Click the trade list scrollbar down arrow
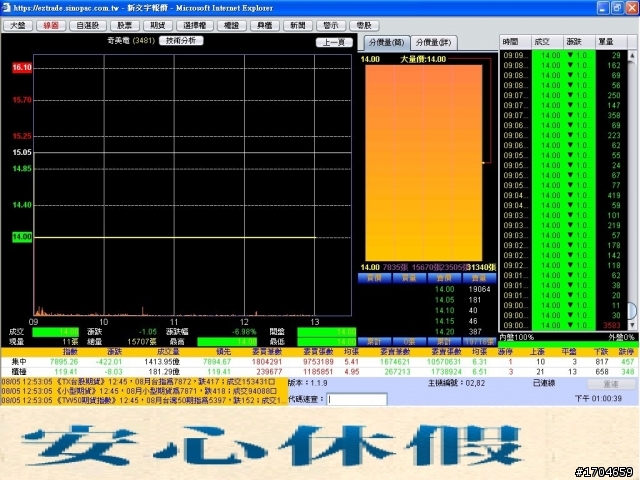The height and width of the screenshot is (480, 640). tap(632, 325)
